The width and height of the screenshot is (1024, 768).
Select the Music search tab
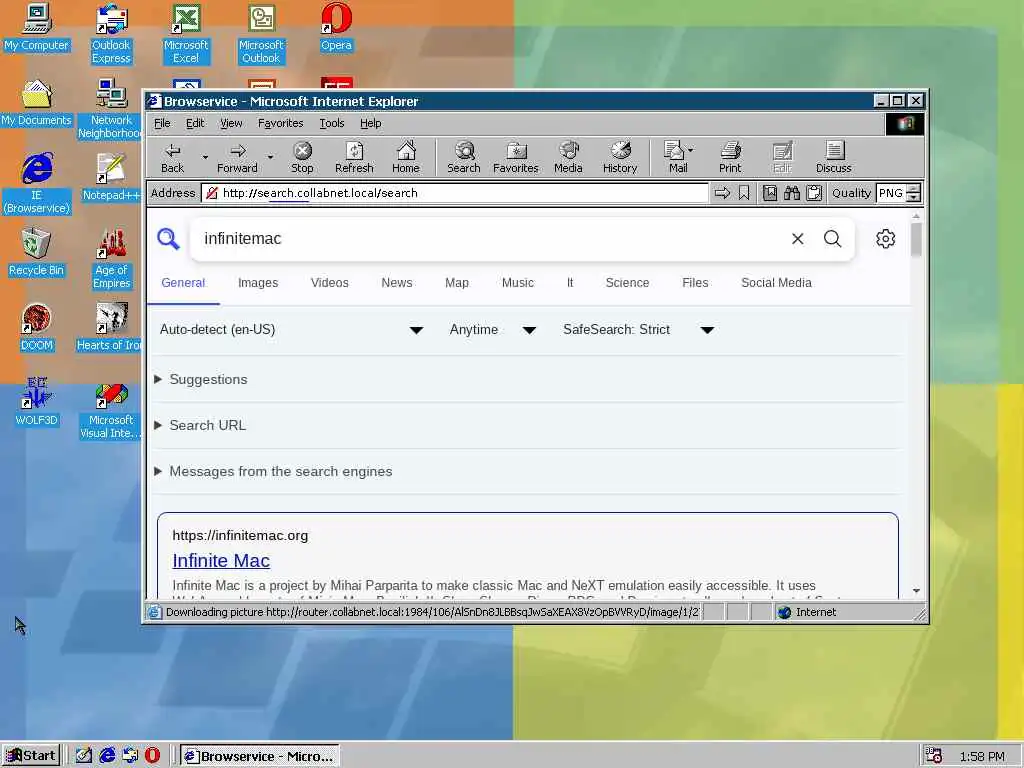517,283
